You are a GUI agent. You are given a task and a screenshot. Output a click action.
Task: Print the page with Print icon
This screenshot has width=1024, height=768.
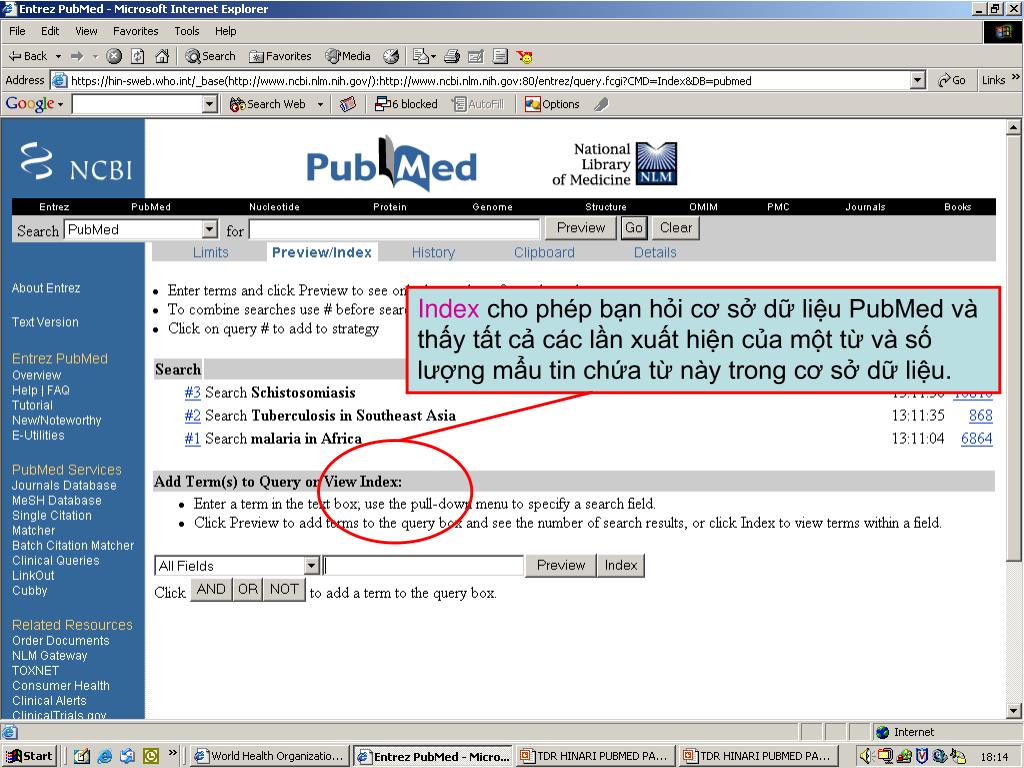(452, 56)
